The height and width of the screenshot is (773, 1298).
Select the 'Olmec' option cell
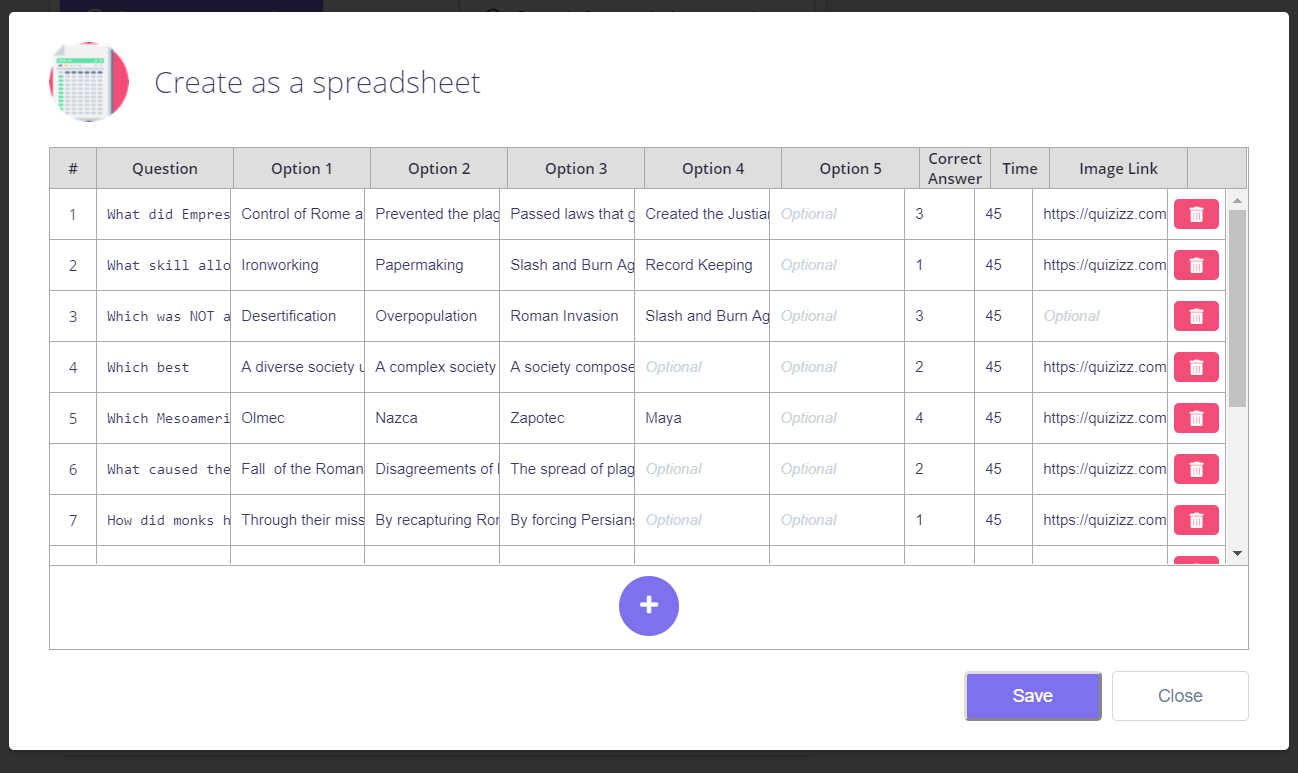[298, 418]
